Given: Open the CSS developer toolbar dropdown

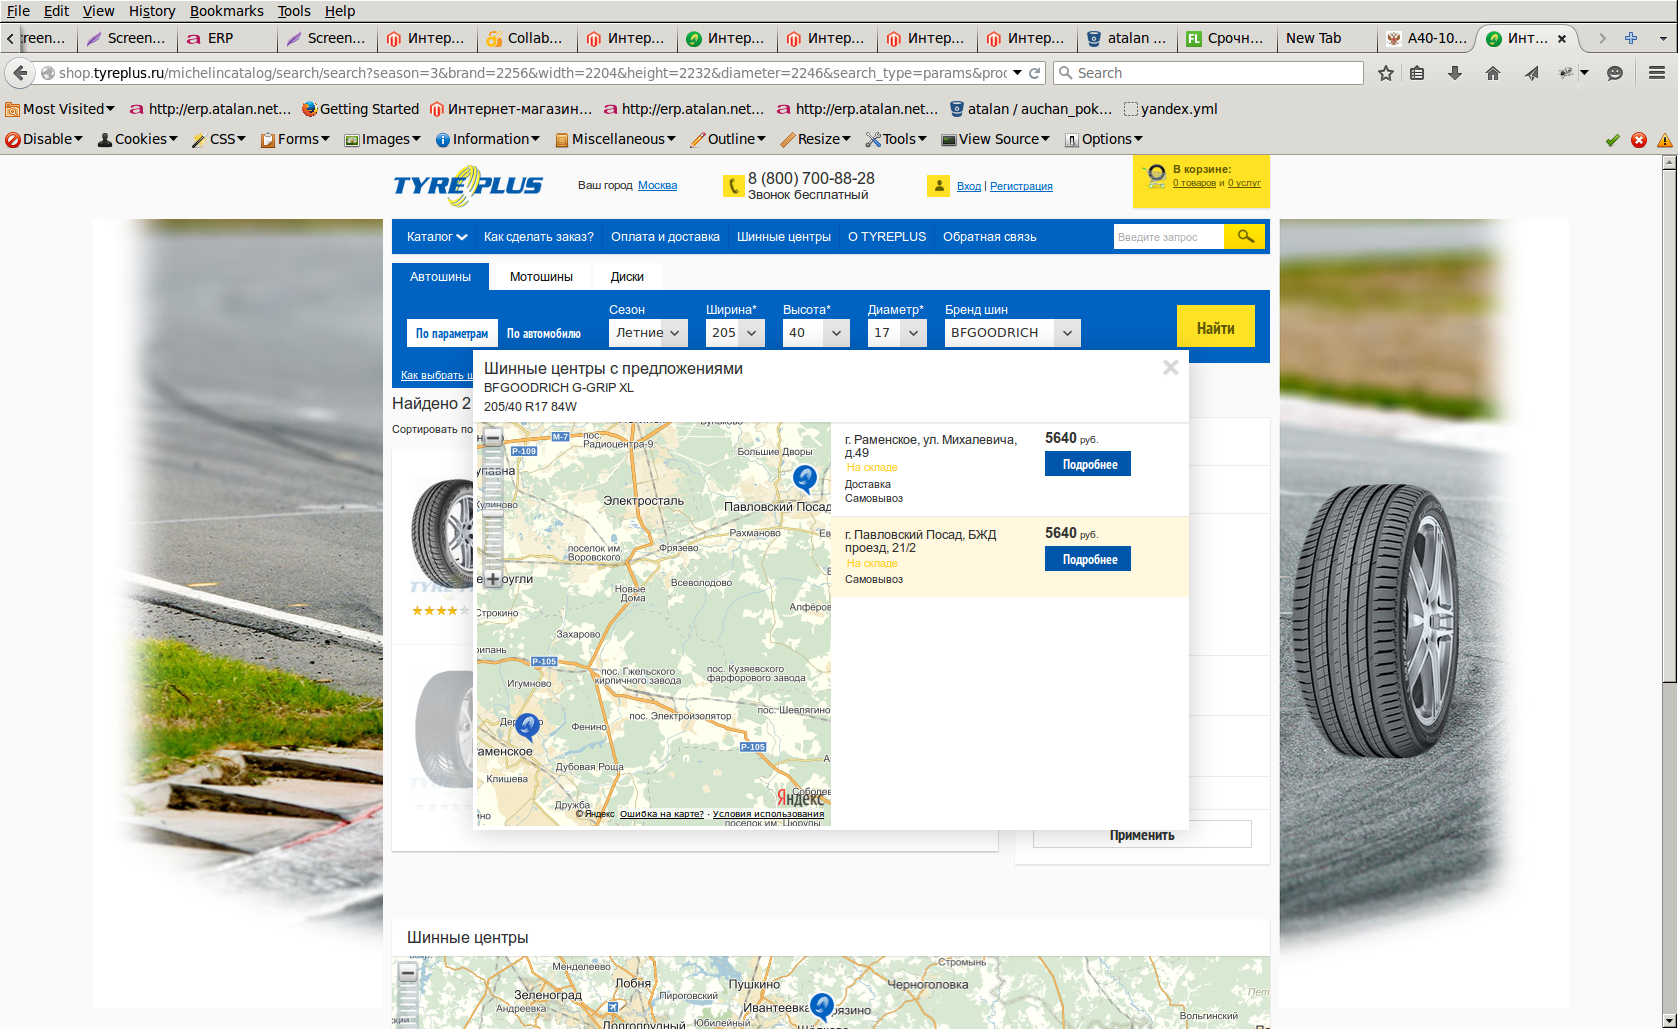Looking at the screenshot, I should 219,139.
